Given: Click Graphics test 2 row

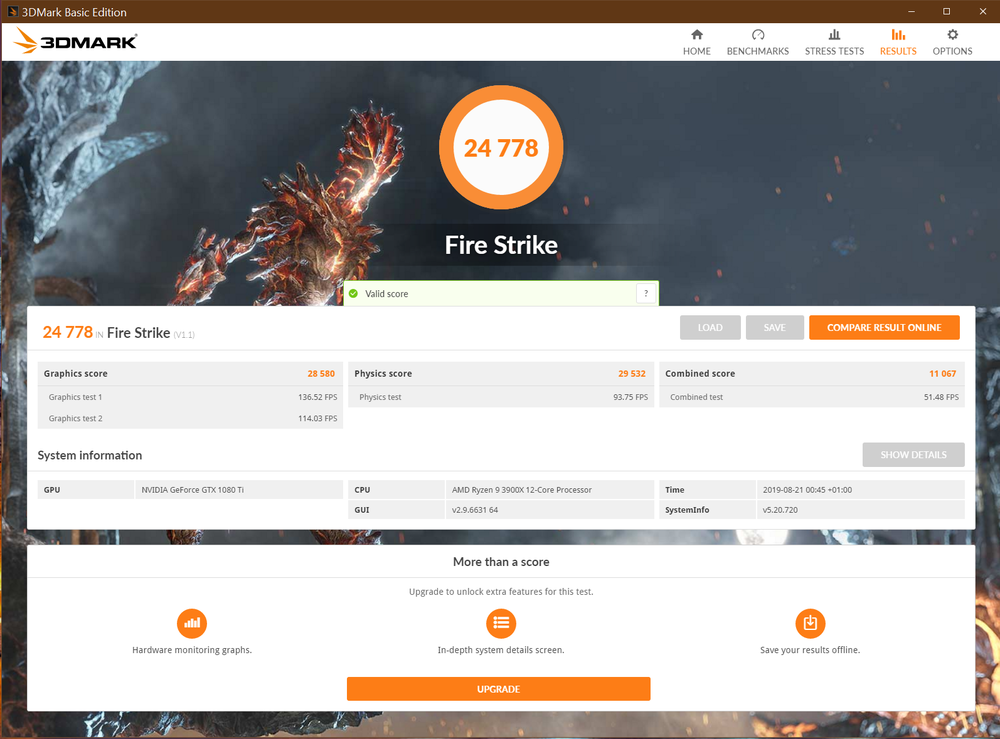Looking at the screenshot, I should pos(190,418).
